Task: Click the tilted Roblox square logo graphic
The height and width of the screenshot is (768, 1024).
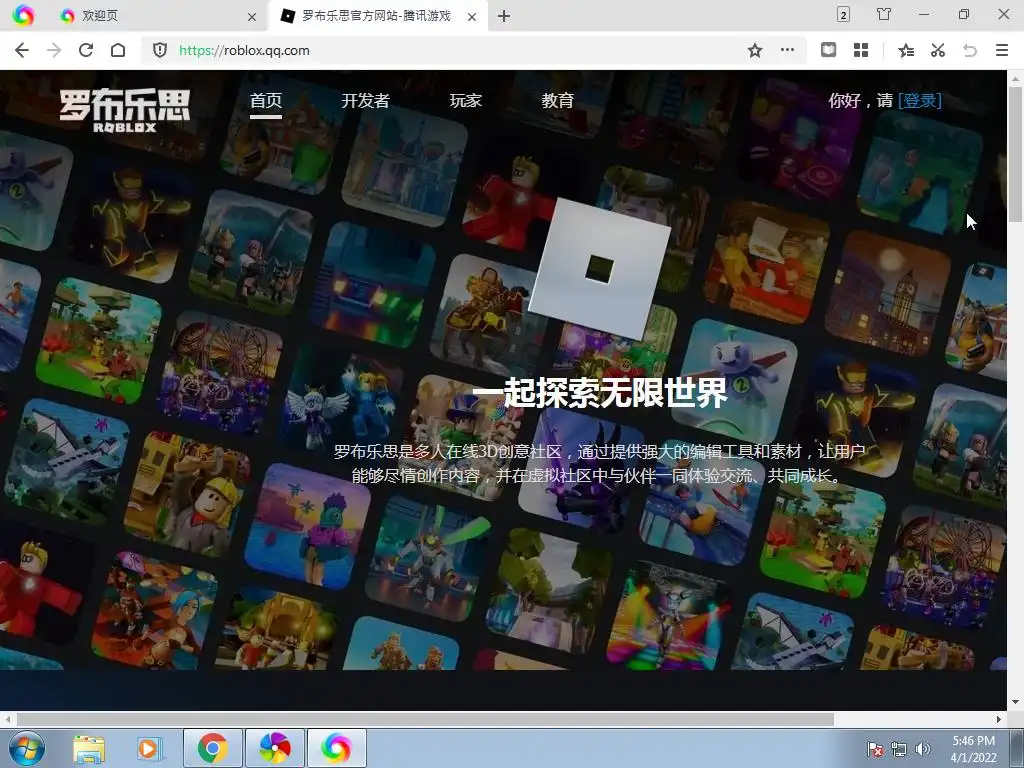Action: [600, 268]
